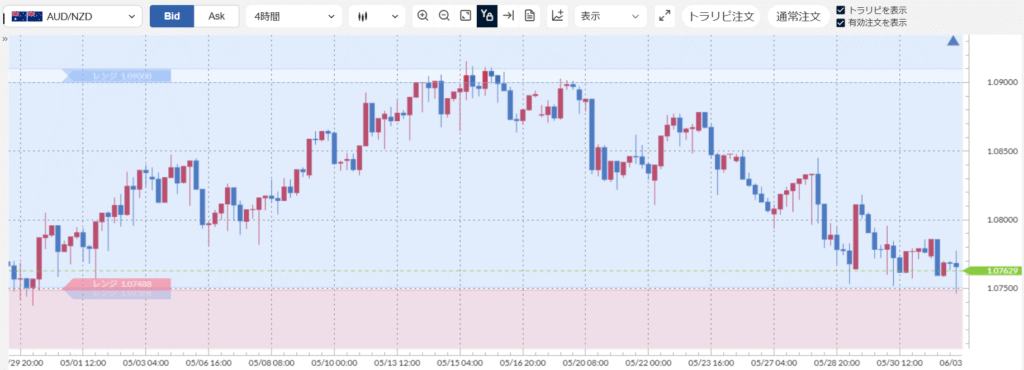1024x370 pixels.
Task: Click the トラリピ注文 button
Action: click(722, 16)
